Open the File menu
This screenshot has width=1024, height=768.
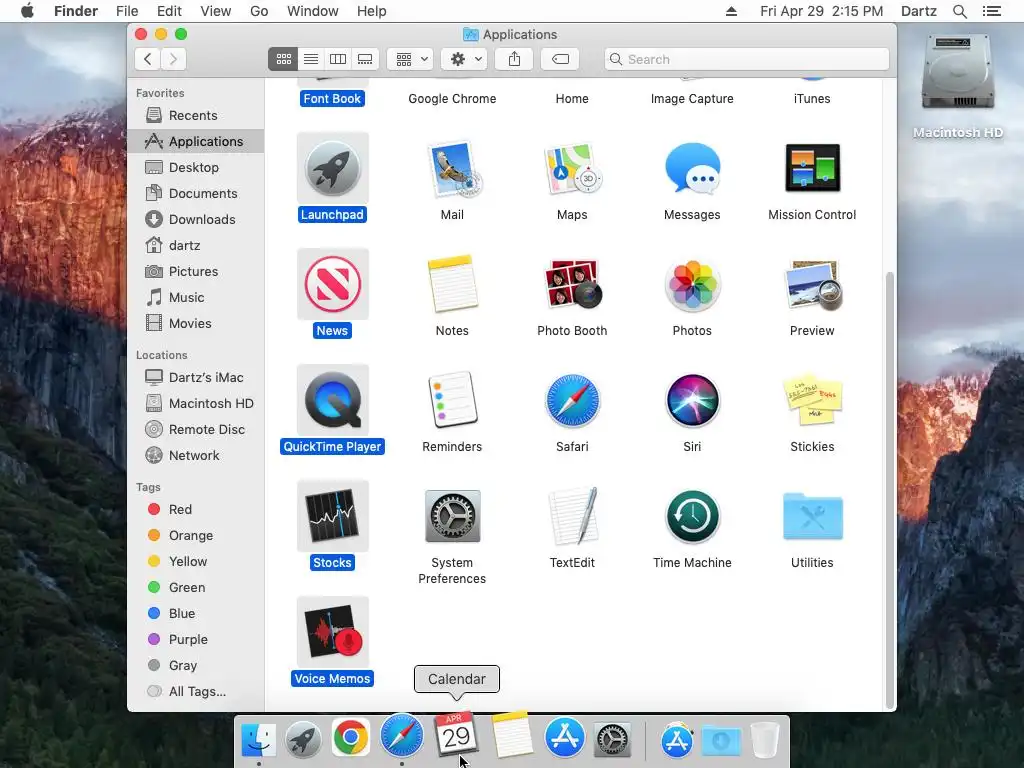click(127, 11)
